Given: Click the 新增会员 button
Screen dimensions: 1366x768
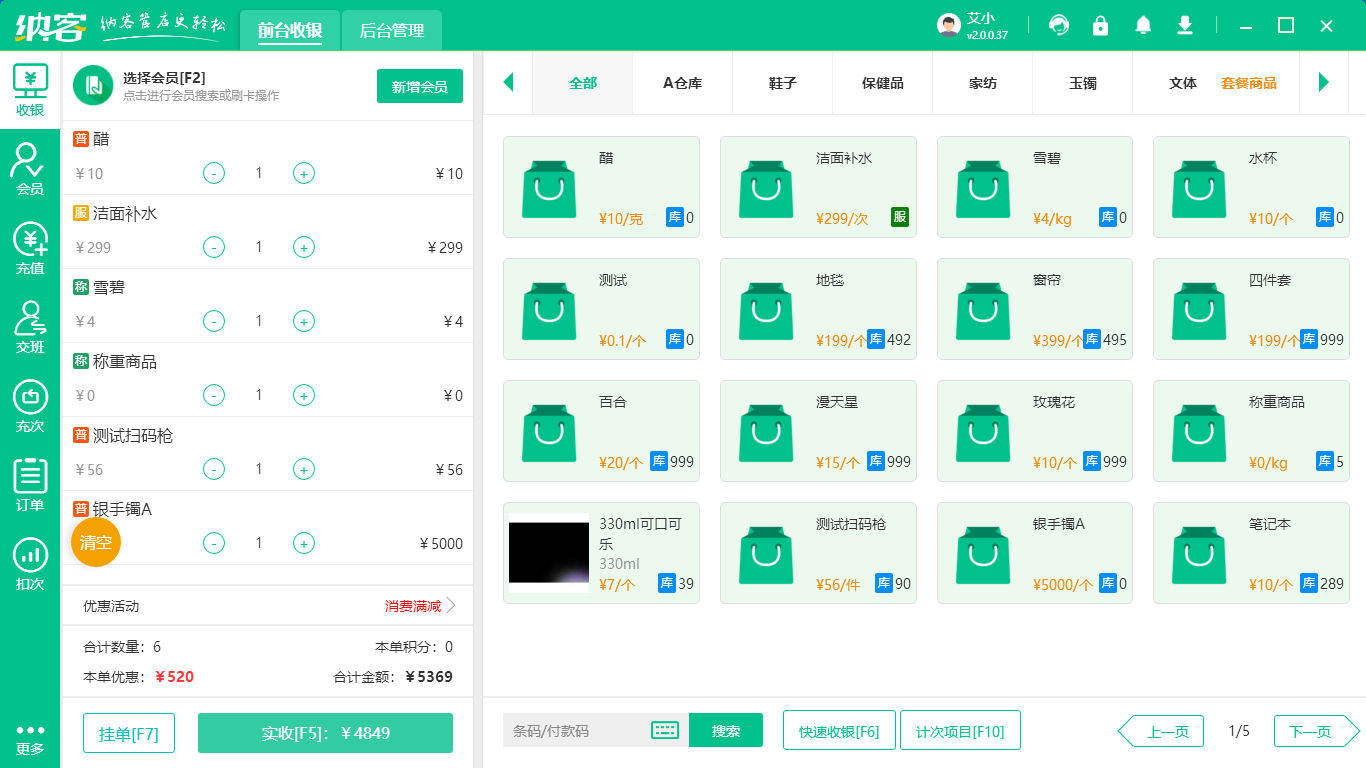Looking at the screenshot, I should (x=419, y=86).
